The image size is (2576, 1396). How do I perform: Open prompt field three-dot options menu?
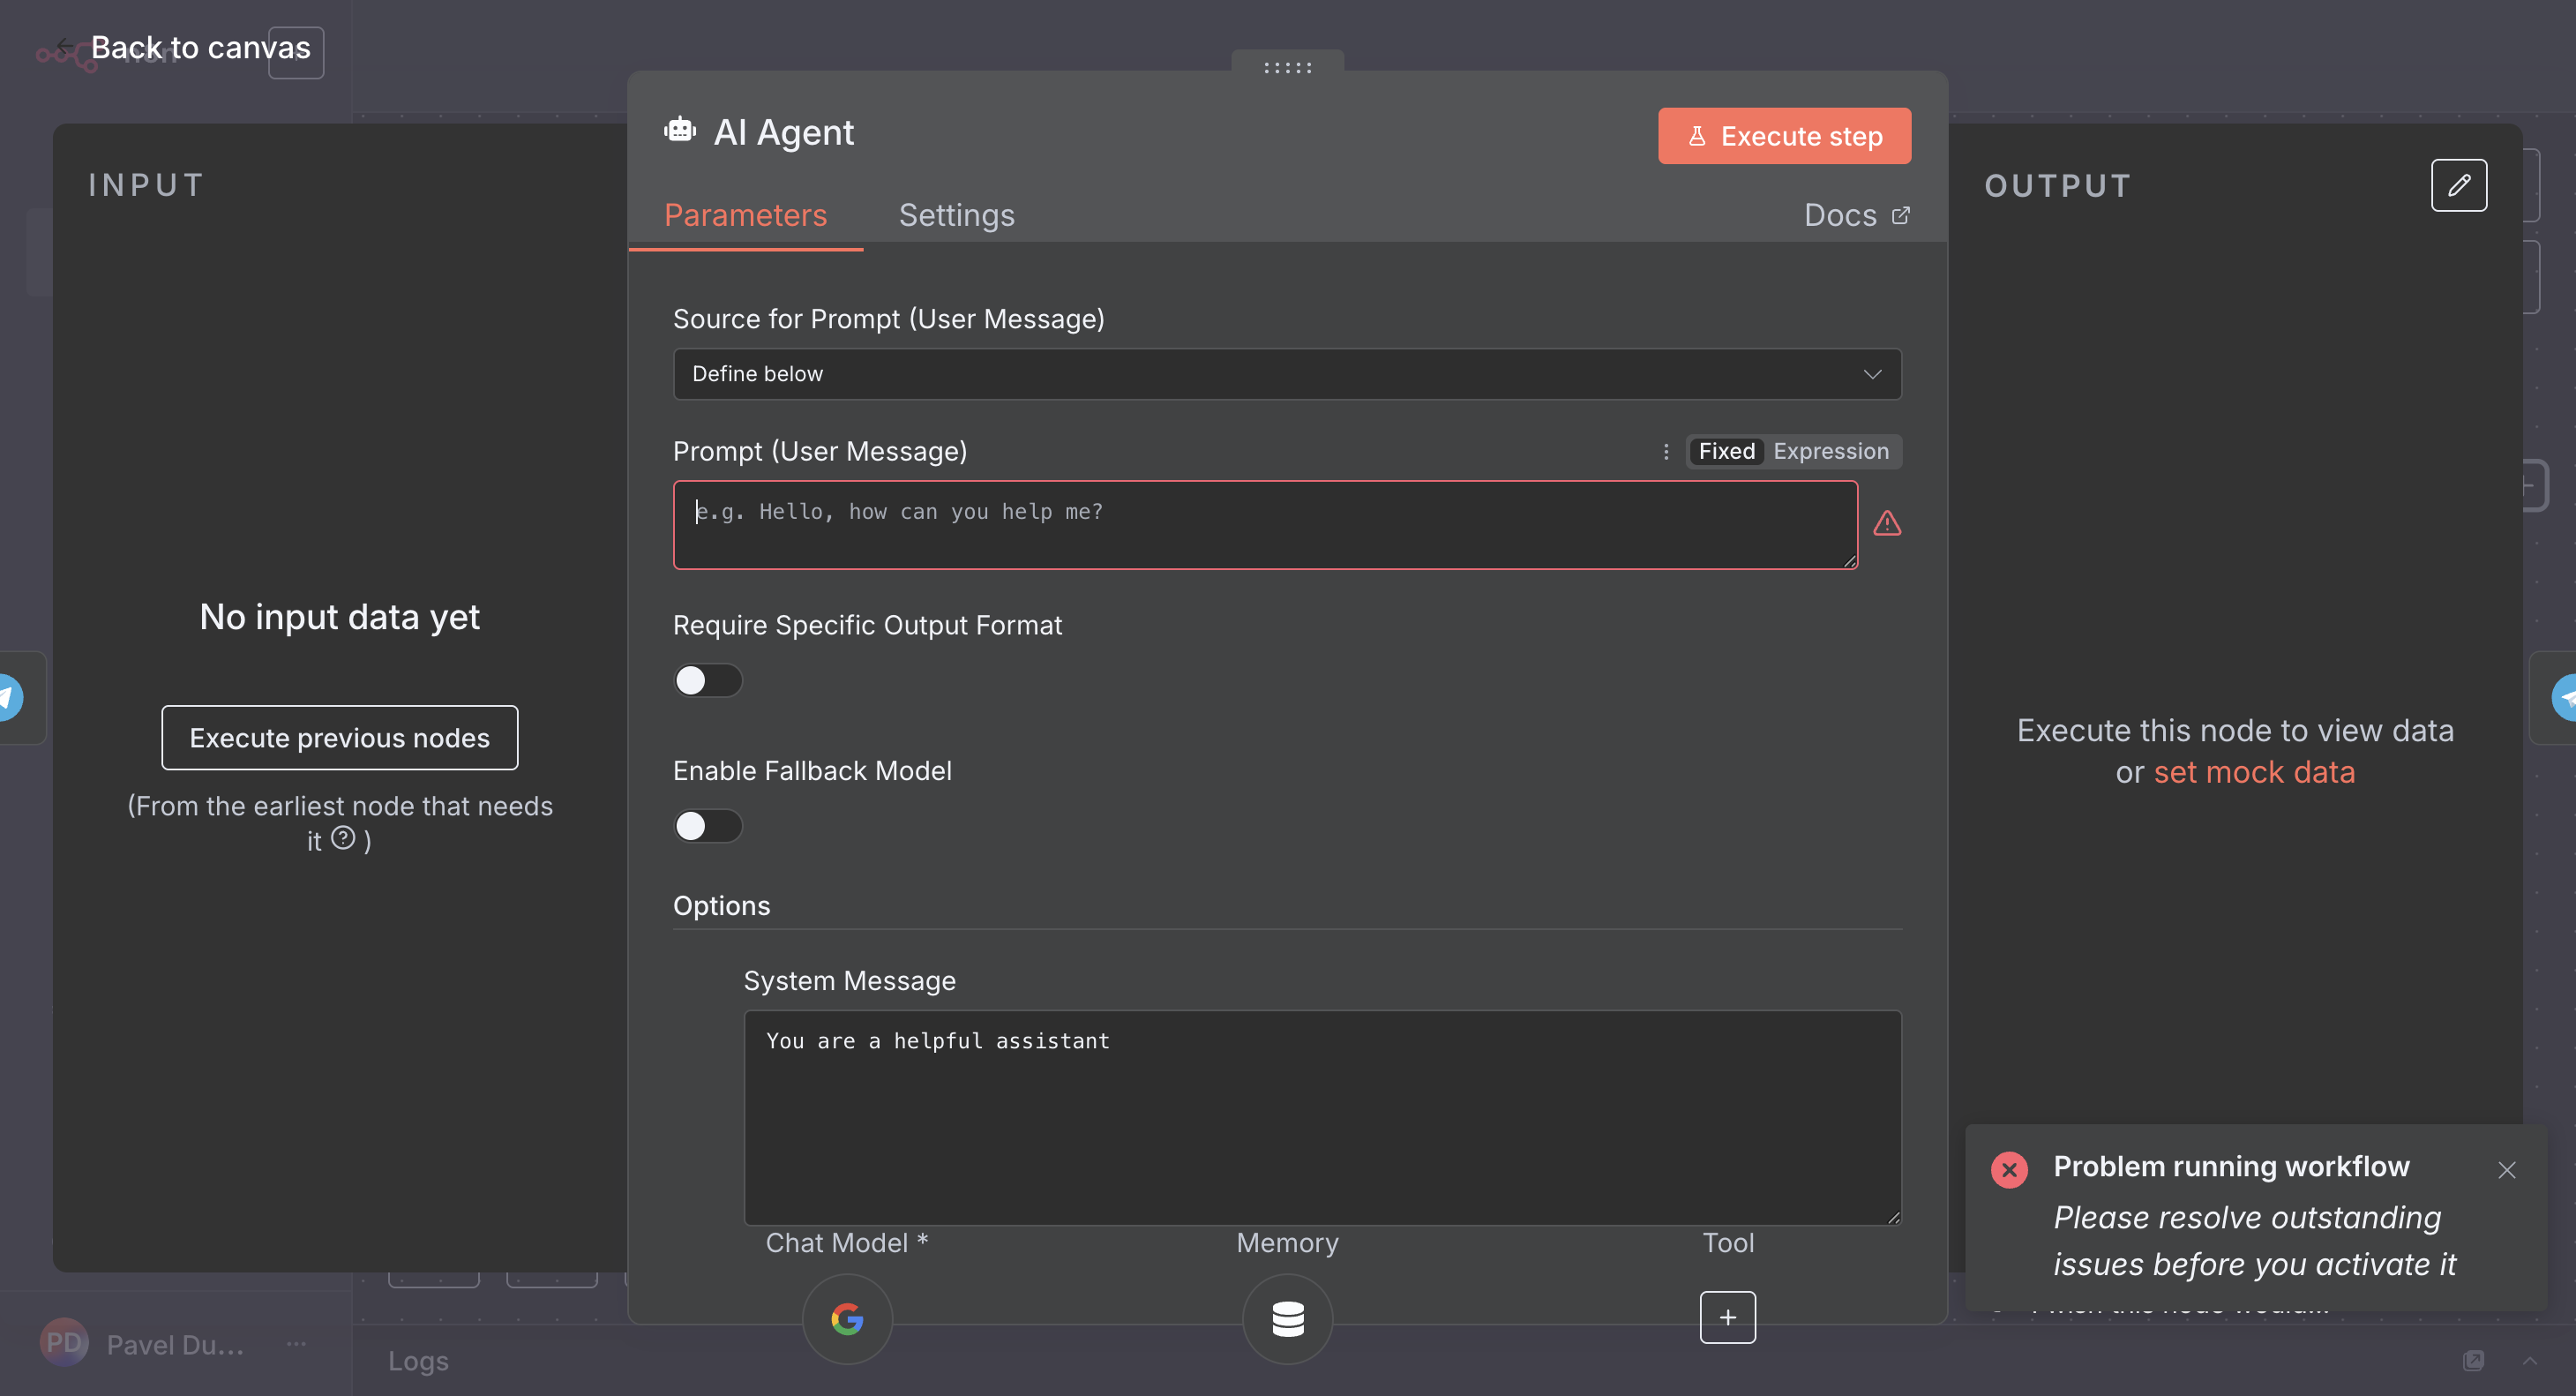[1666, 452]
